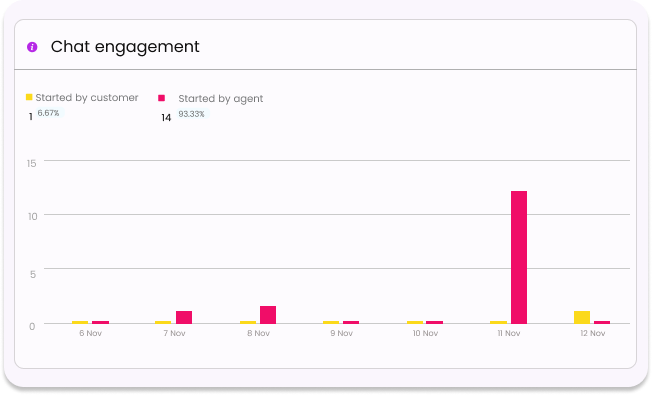
Task: Click the count 14 under Started by agent
Action: coord(166,118)
